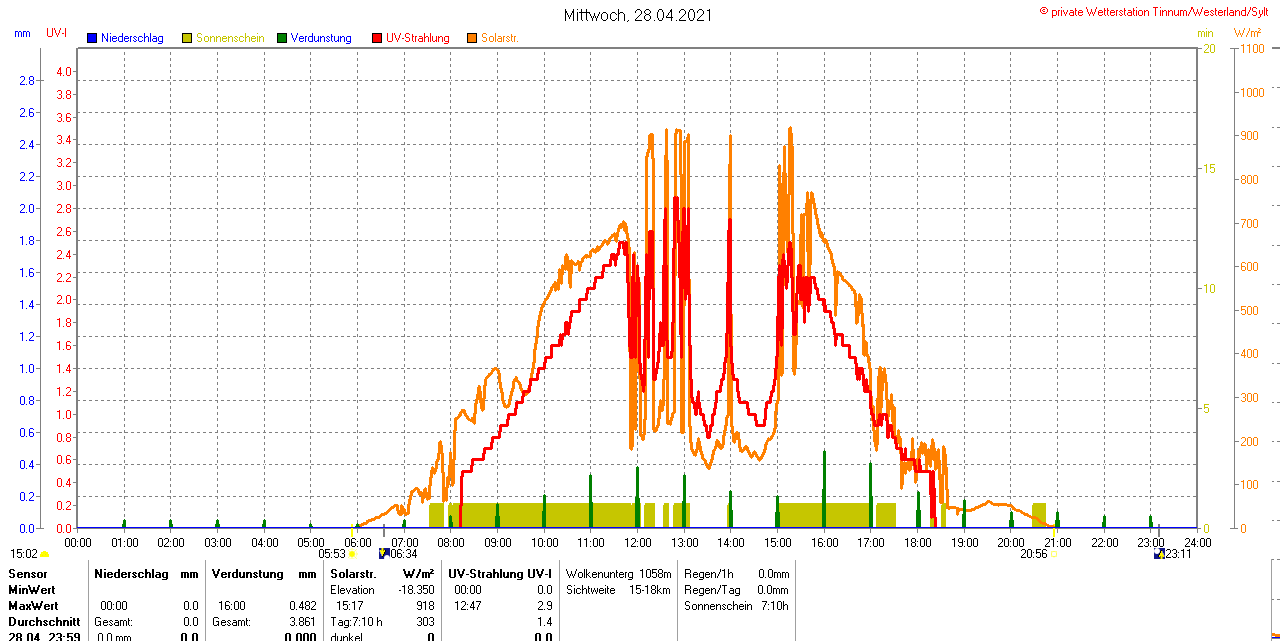
Task: Click the sunset icon next to 20:56
Action: (1054, 554)
